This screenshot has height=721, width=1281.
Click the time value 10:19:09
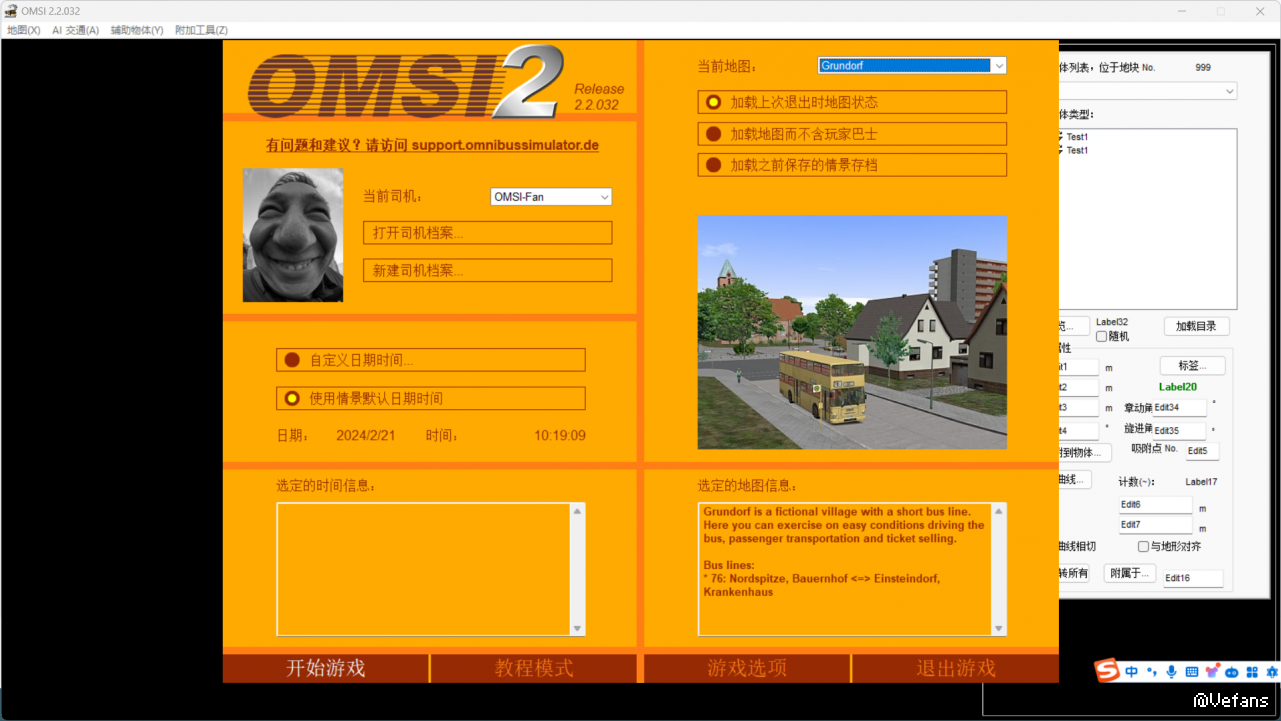(x=560, y=436)
